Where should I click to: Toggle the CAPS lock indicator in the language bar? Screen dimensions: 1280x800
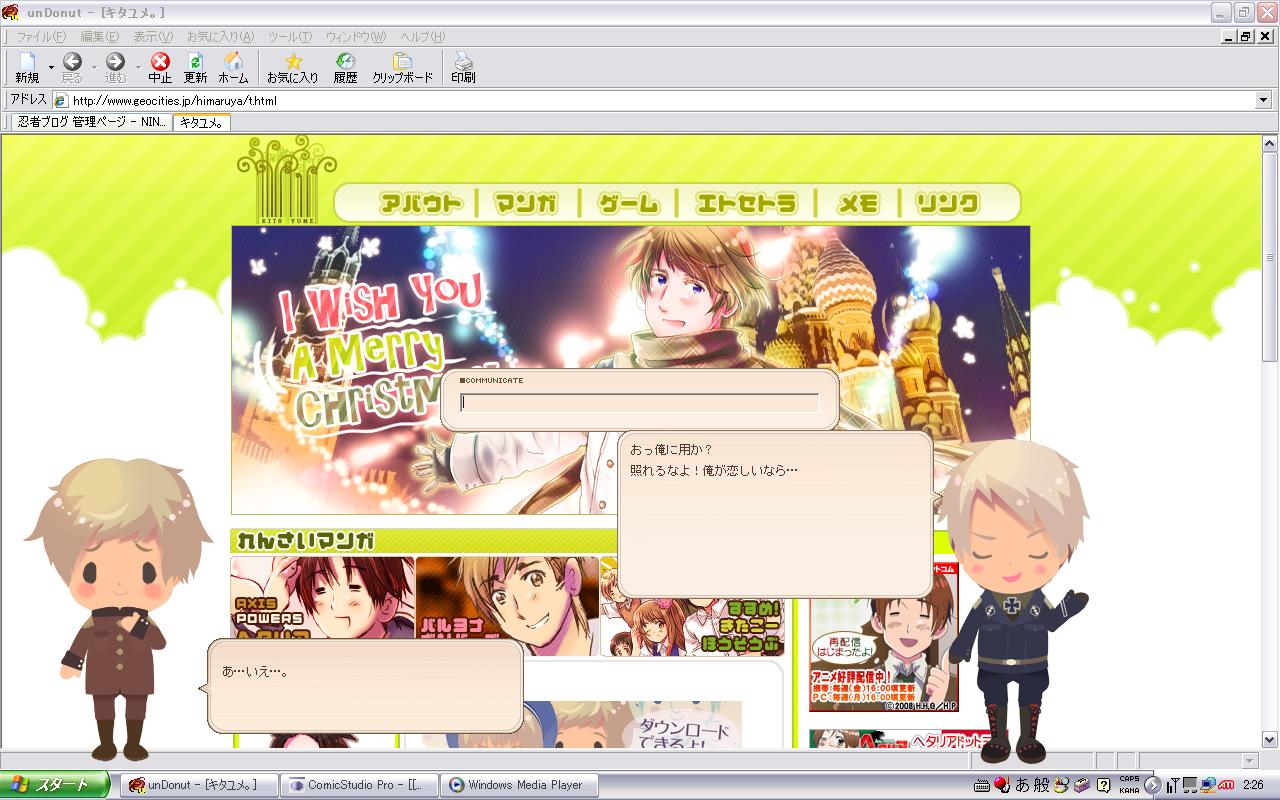[1129, 779]
